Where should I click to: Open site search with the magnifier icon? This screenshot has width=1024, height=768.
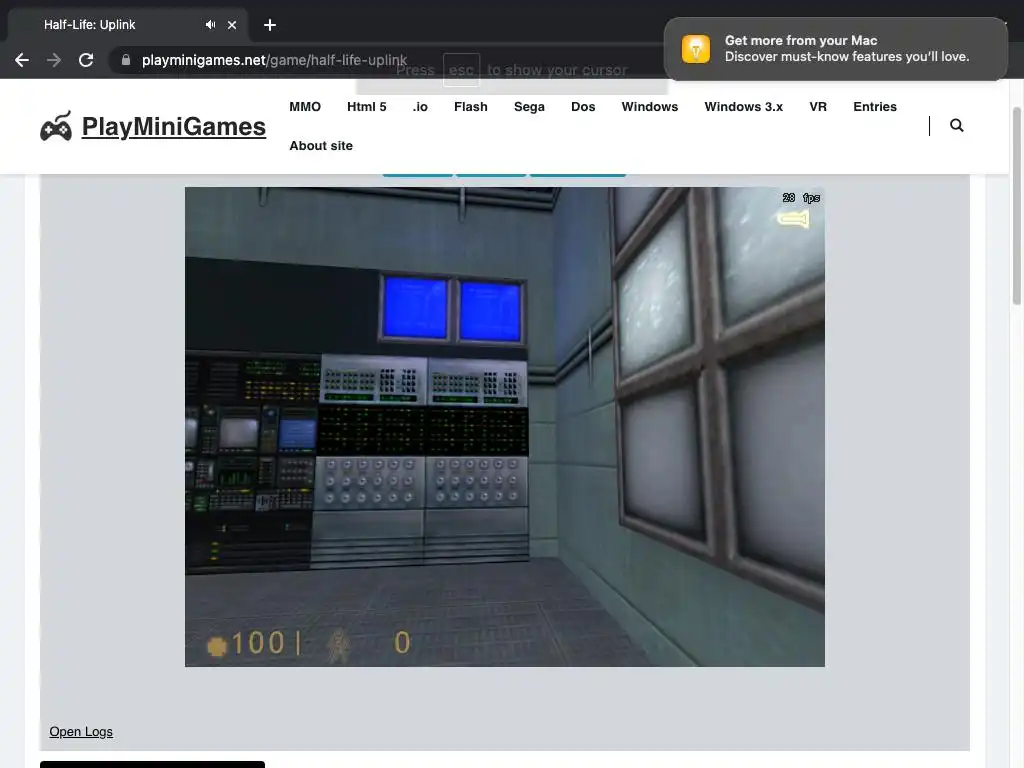click(957, 125)
